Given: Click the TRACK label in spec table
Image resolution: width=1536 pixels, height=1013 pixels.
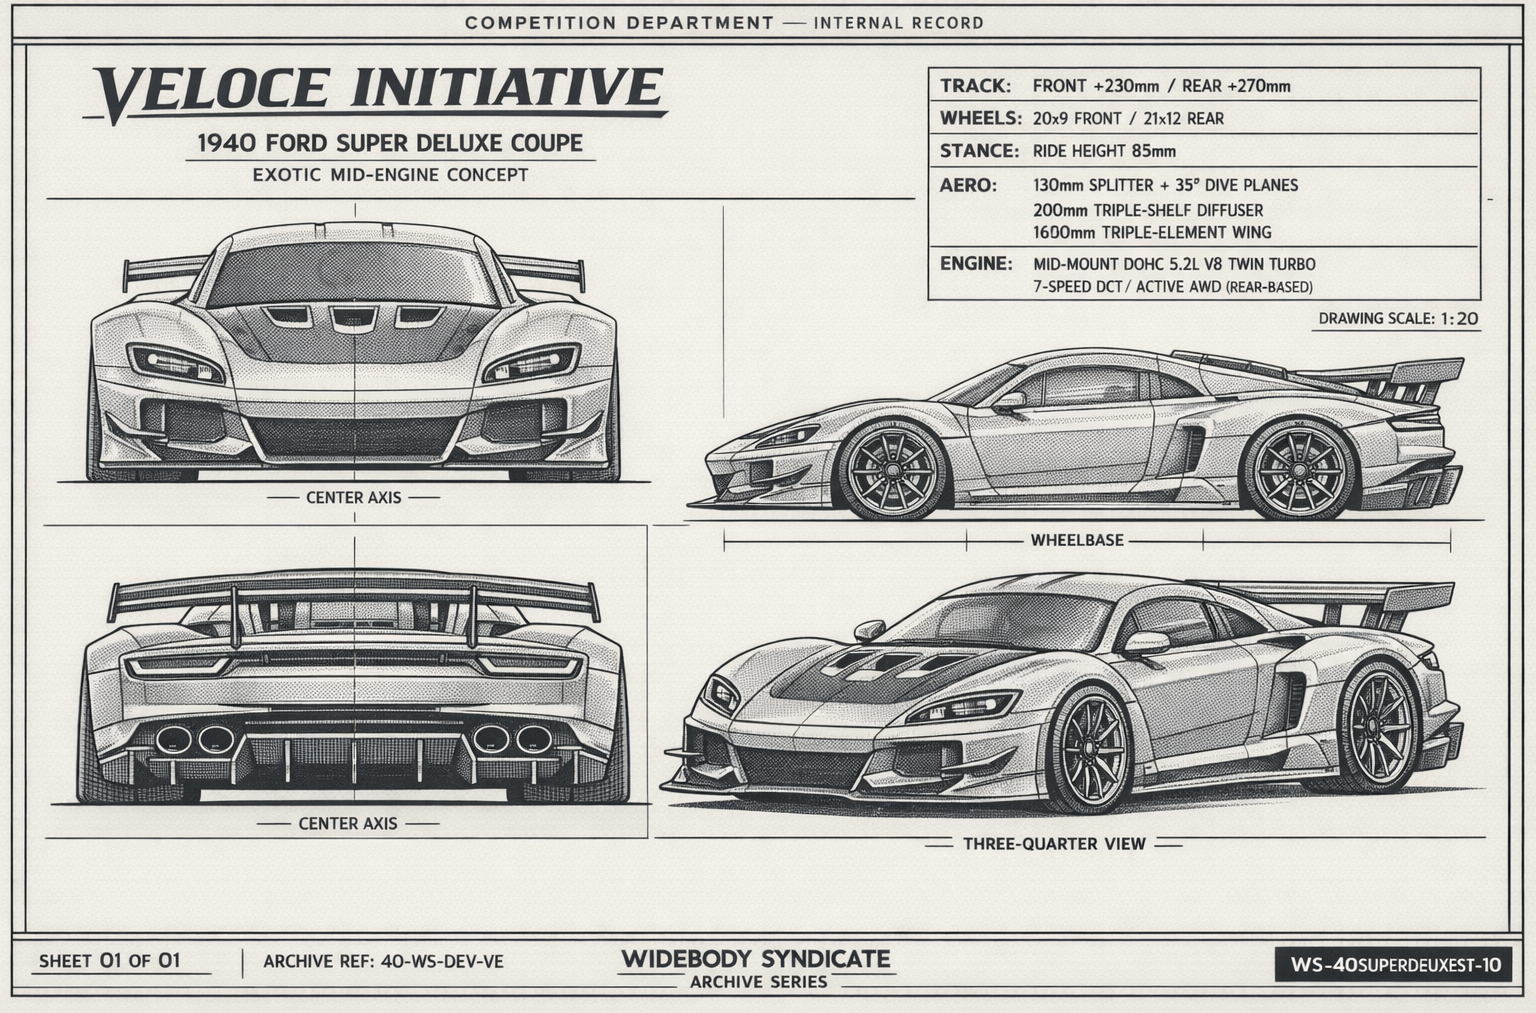Looking at the screenshot, I should (x=975, y=86).
